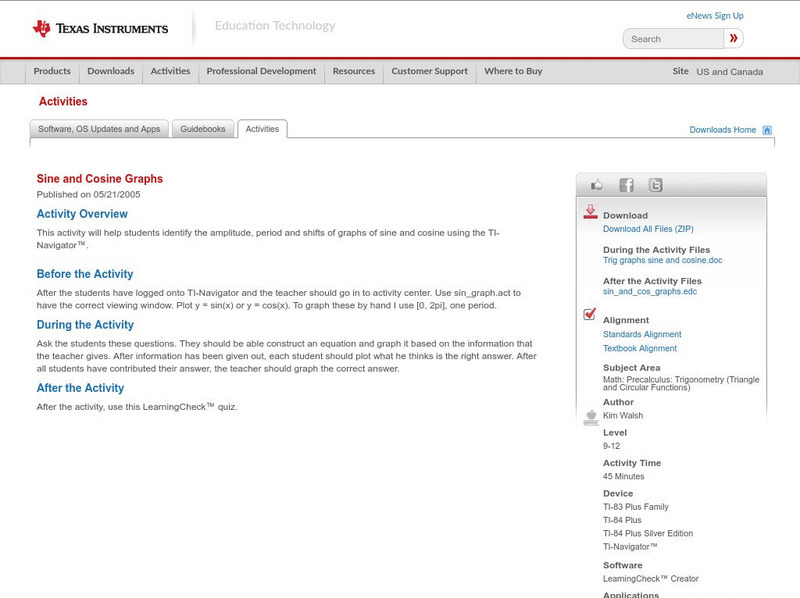Open the Standards Alignment link
Image resolution: width=800 pixels, height=598 pixels.
click(x=642, y=334)
